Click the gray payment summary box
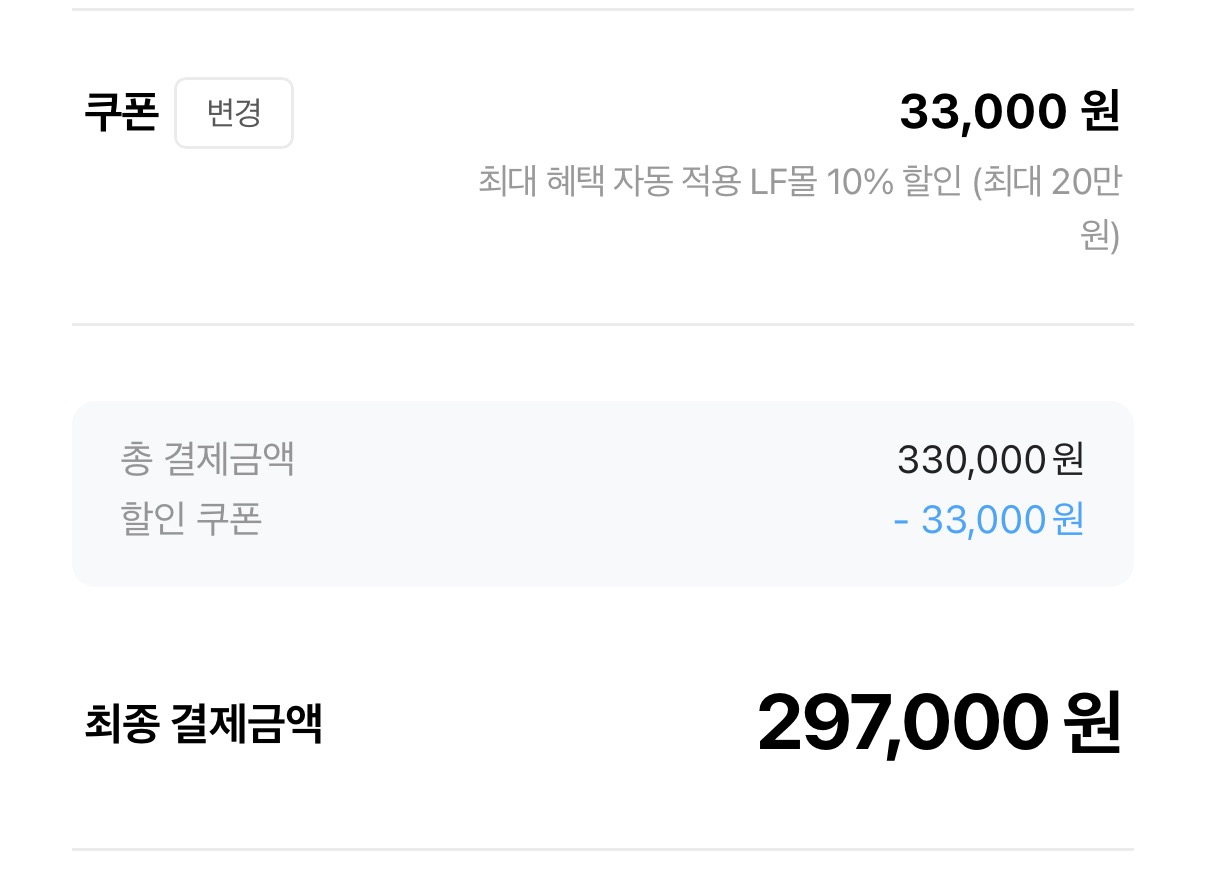This screenshot has height=879, width=1206. pos(603,493)
